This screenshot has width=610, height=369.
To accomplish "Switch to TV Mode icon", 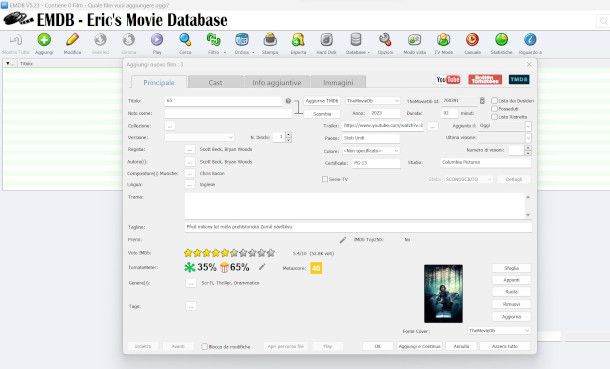I will coord(443,40).
